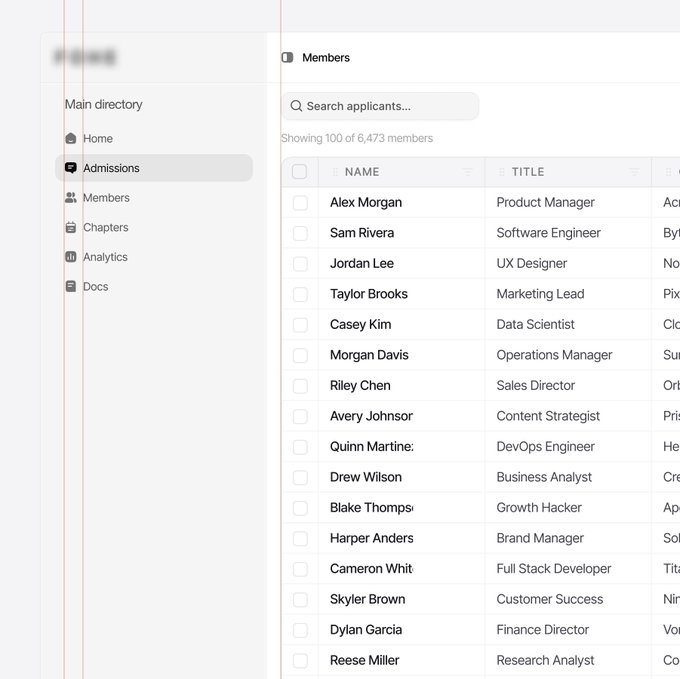Click the name Taylor Brooks
This screenshot has height=679, width=680.
(369, 294)
